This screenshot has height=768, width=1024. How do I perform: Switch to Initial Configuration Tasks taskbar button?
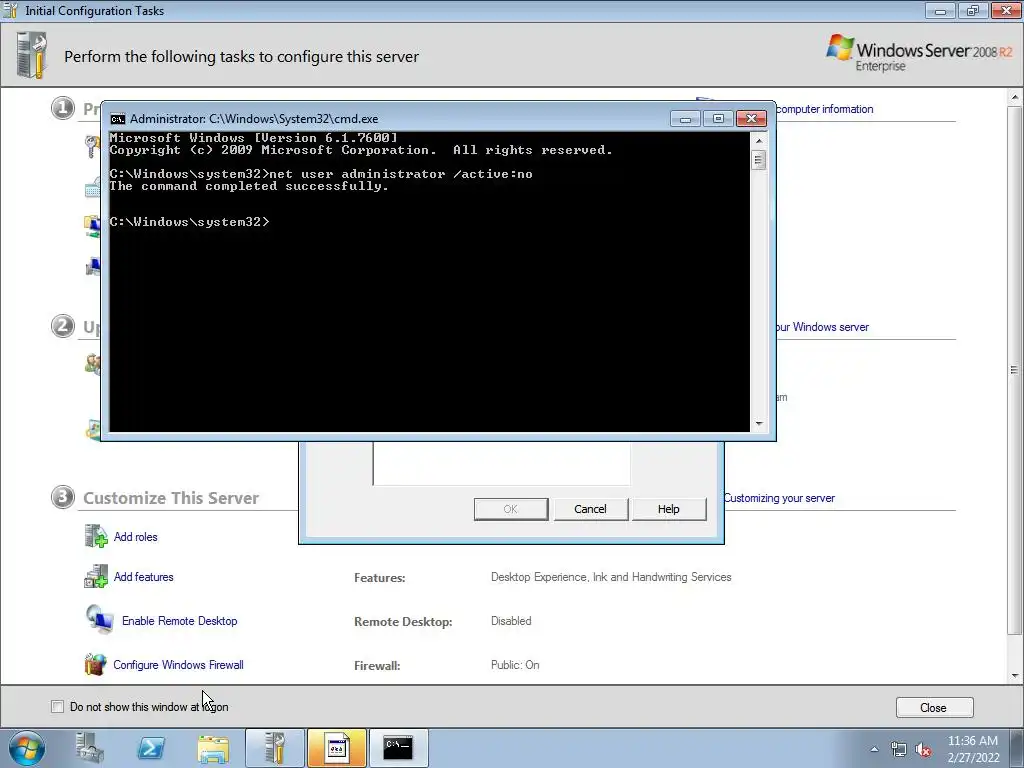pyautogui.click(x=275, y=748)
